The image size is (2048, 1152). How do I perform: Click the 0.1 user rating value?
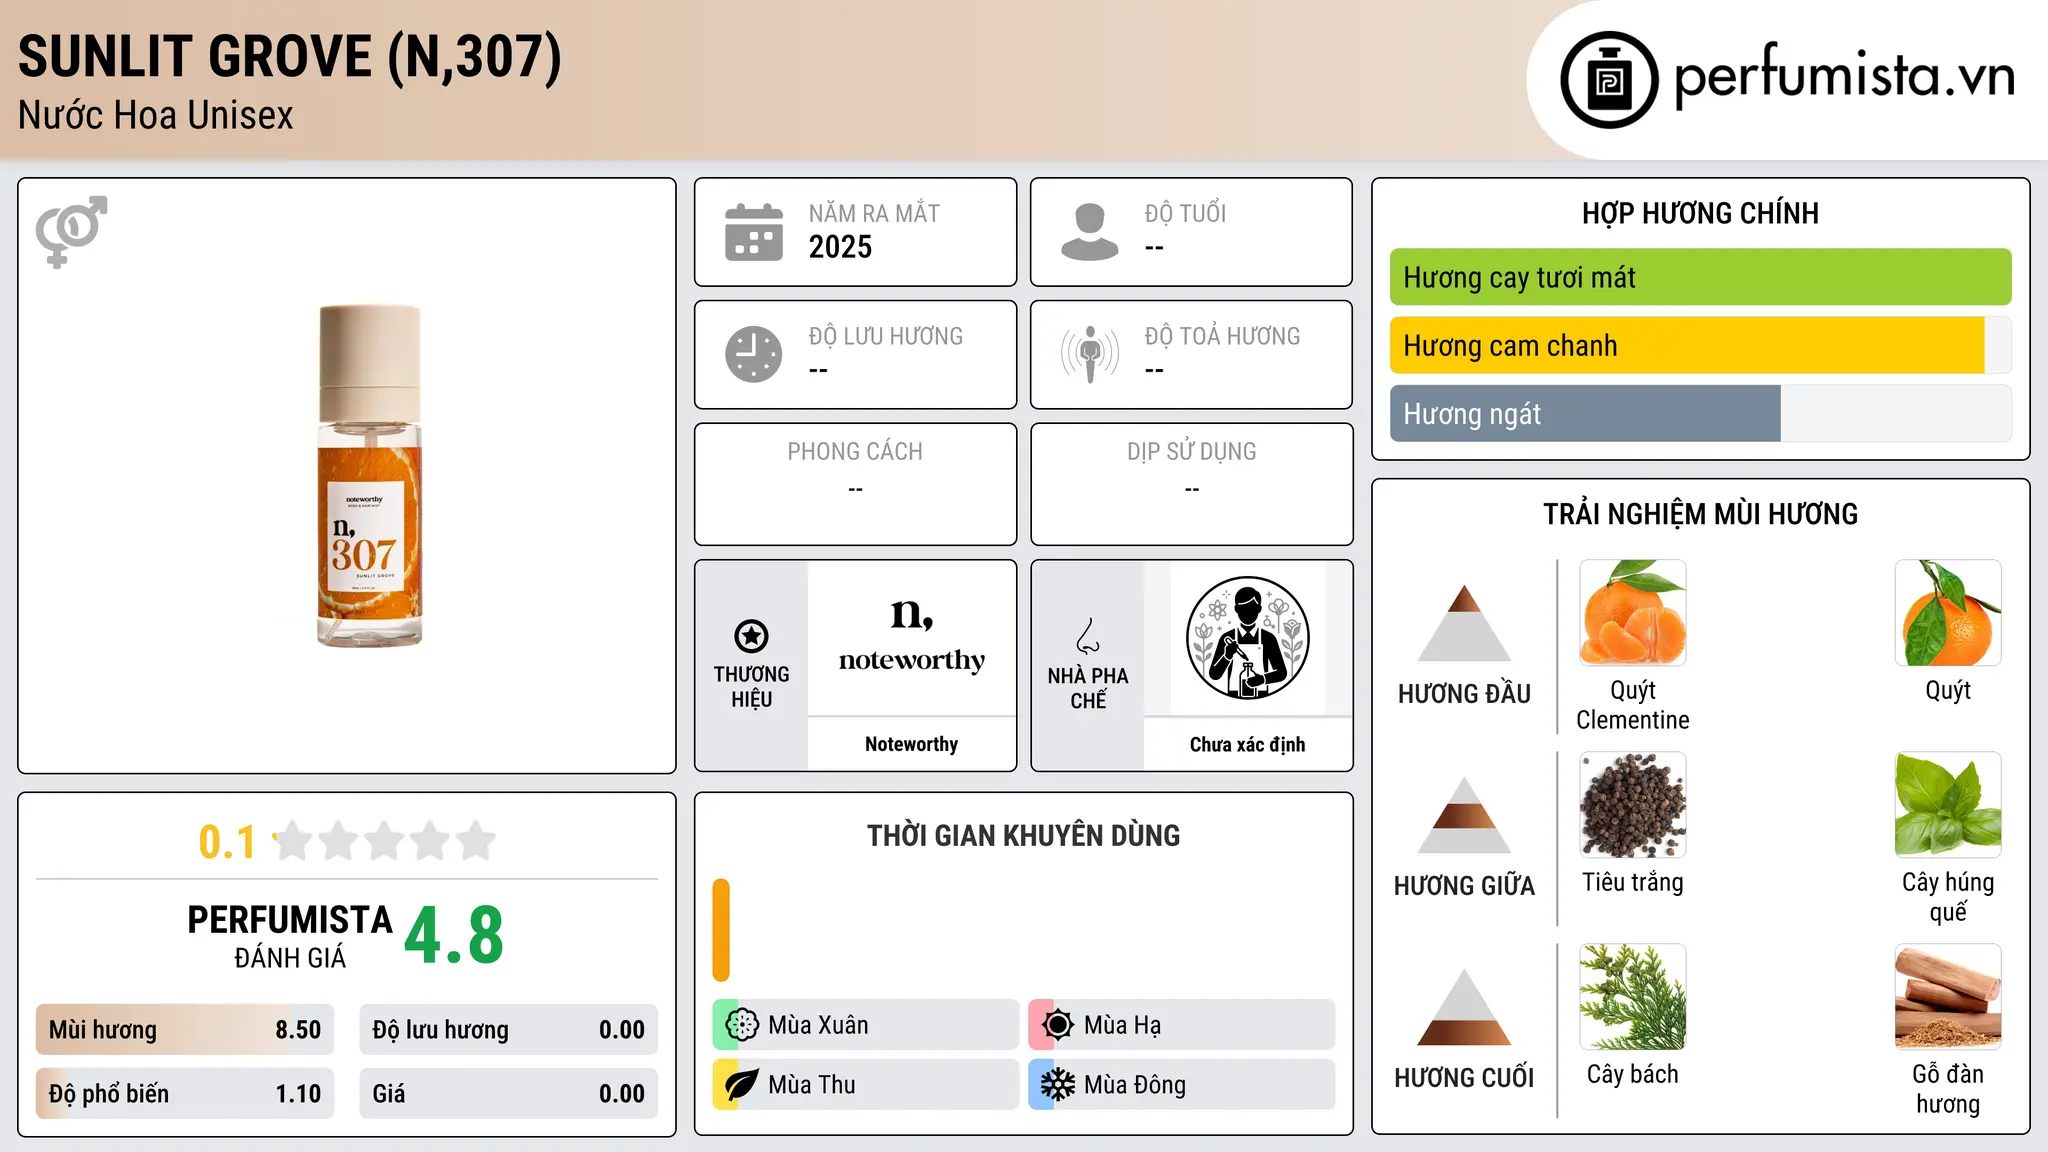click(x=227, y=842)
